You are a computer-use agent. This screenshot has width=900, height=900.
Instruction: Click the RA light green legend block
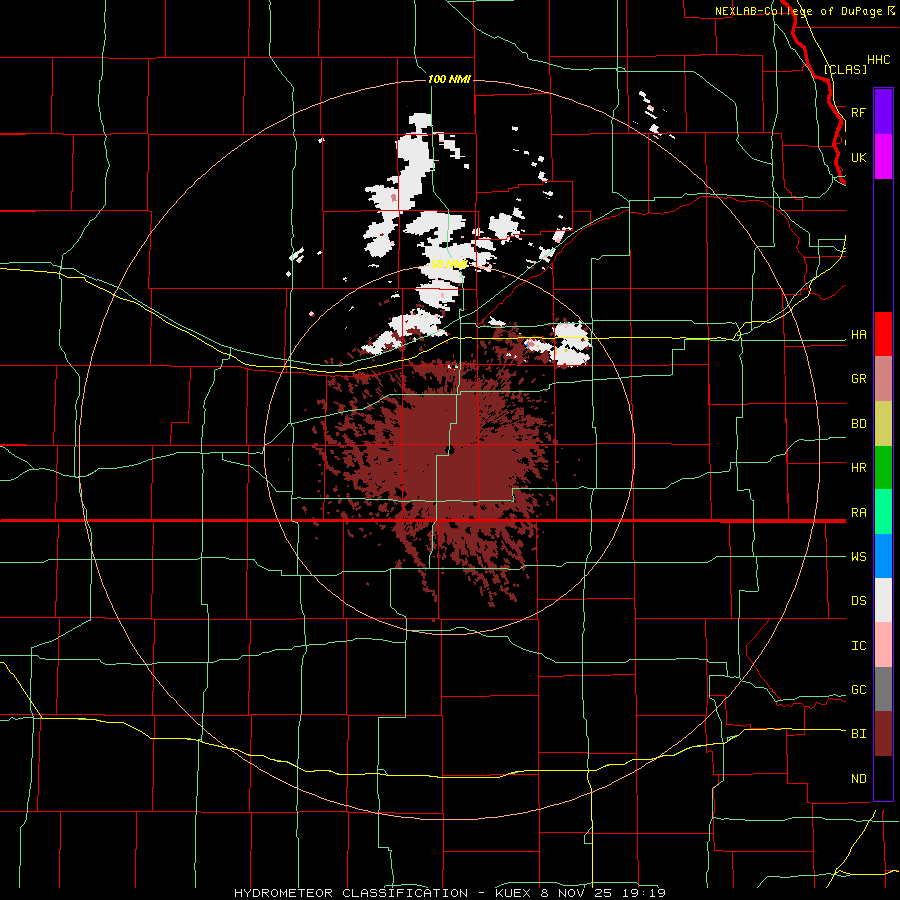tap(883, 512)
